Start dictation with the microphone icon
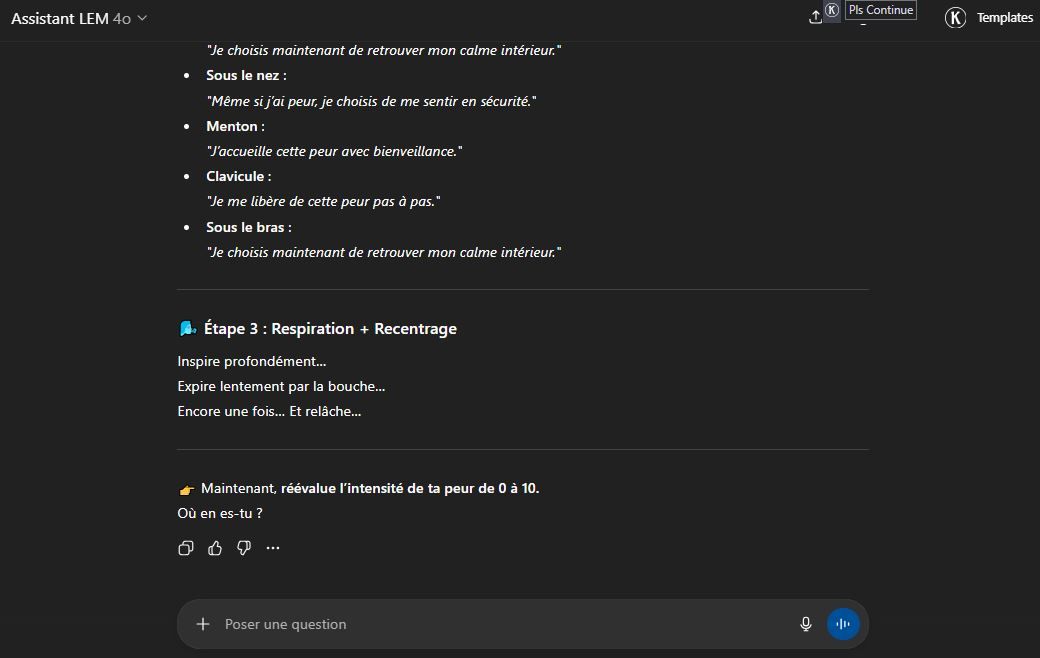 (x=806, y=624)
